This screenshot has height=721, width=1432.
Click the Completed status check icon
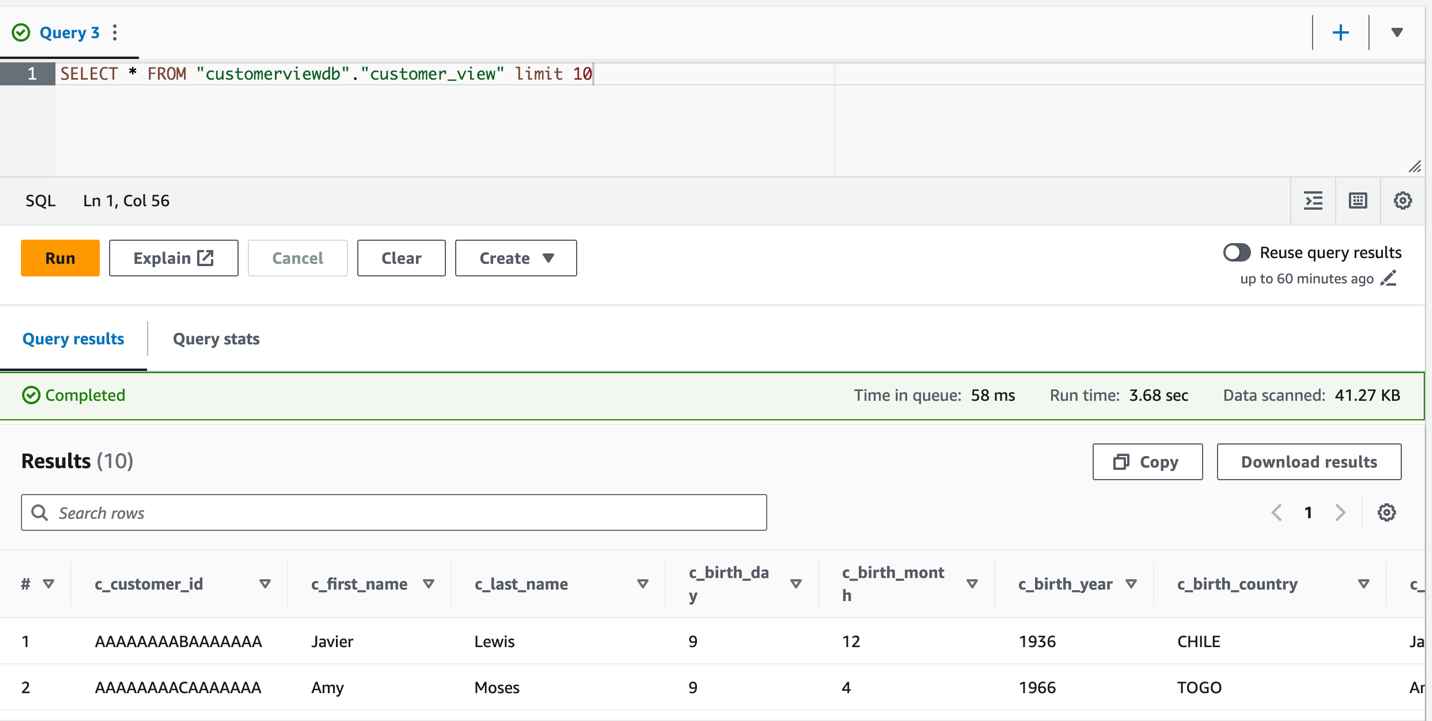pos(31,395)
